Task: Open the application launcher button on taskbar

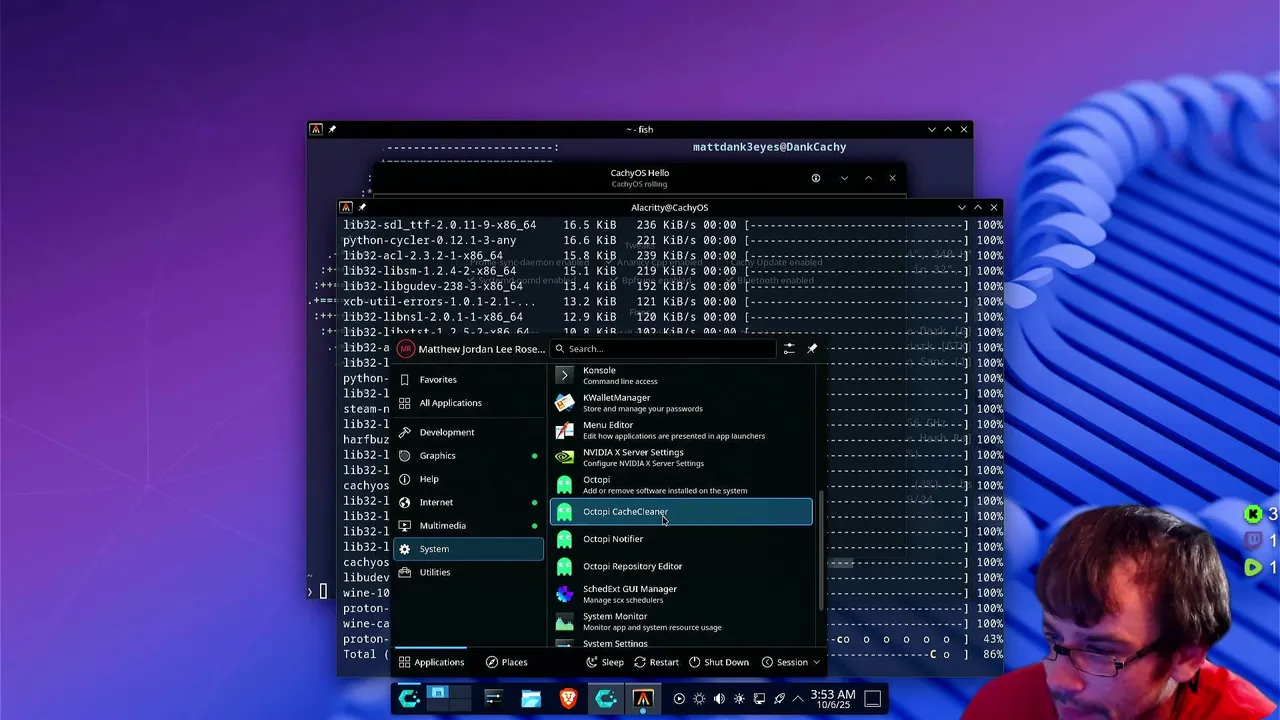Action: [x=410, y=699]
